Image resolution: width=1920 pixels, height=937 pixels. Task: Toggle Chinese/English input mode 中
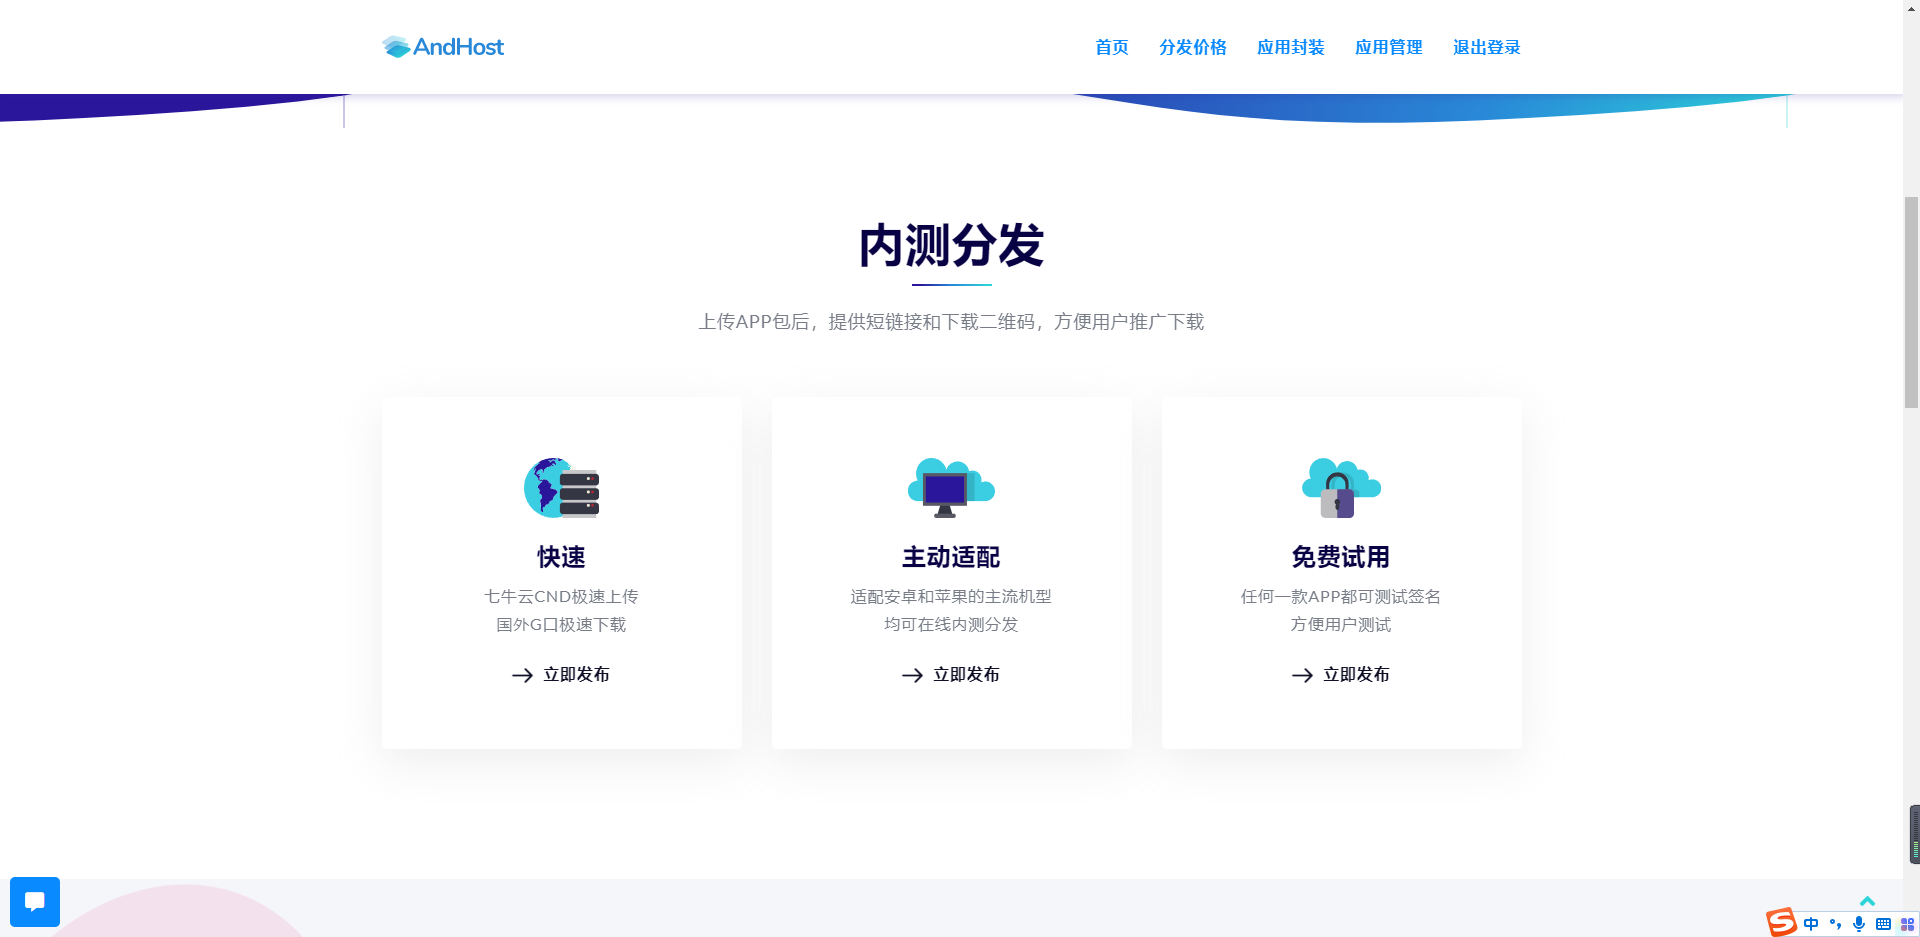(1811, 924)
